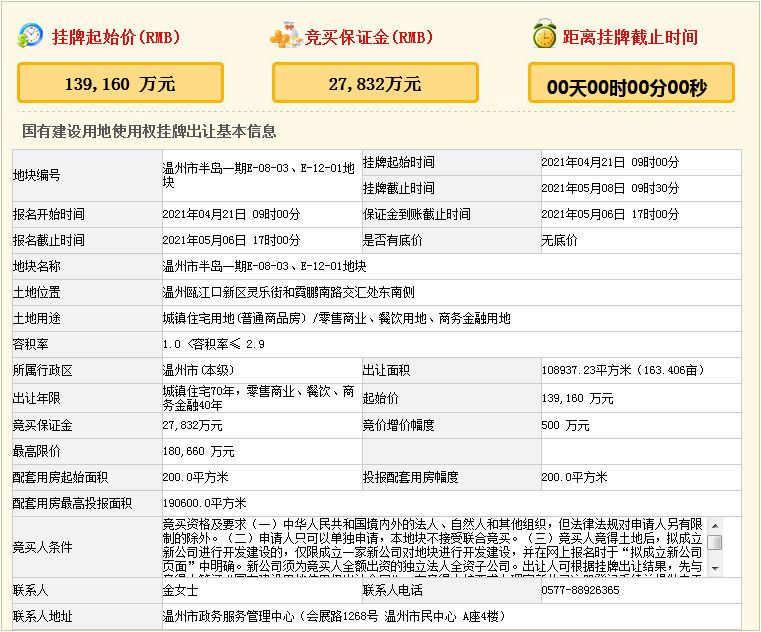Image resolution: width=761 pixels, height=632 pixels.
Task: Click the 距离挂牌截止时间 red title
Action: tap(630, 37)
